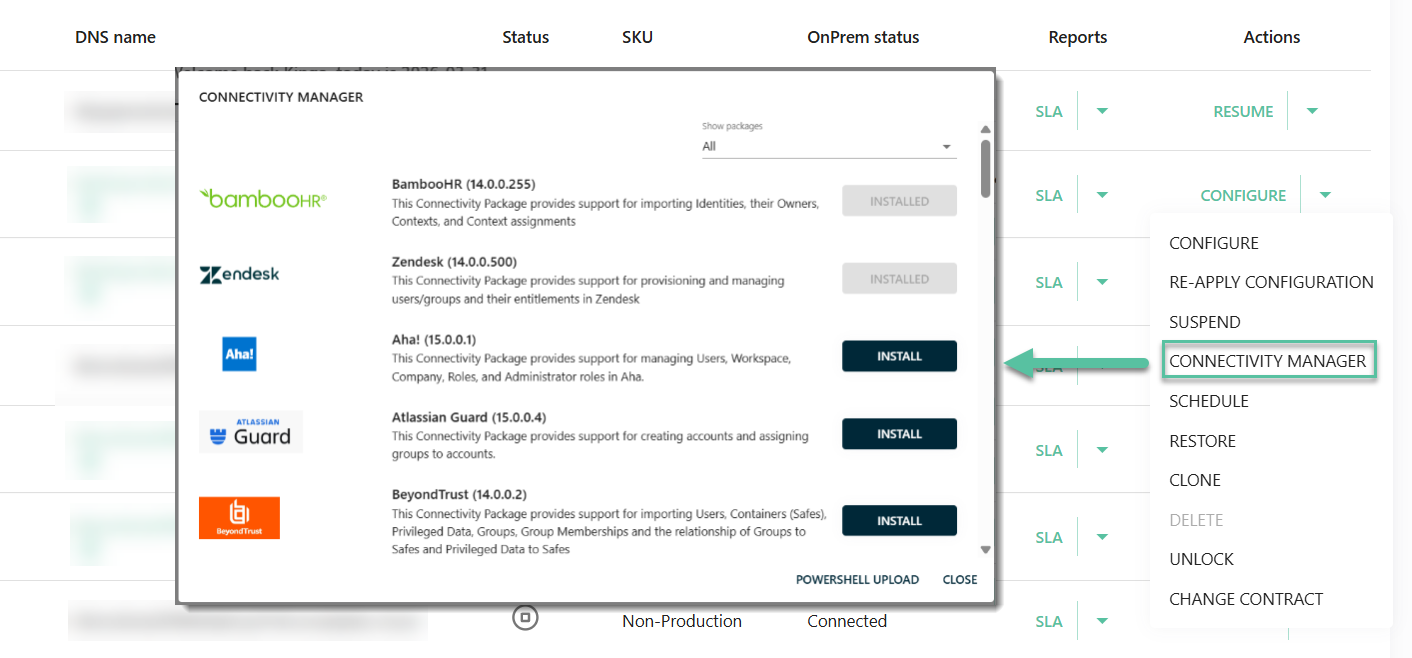
Task: Install the Aha! connectivity package
Action: pos(899,356)
